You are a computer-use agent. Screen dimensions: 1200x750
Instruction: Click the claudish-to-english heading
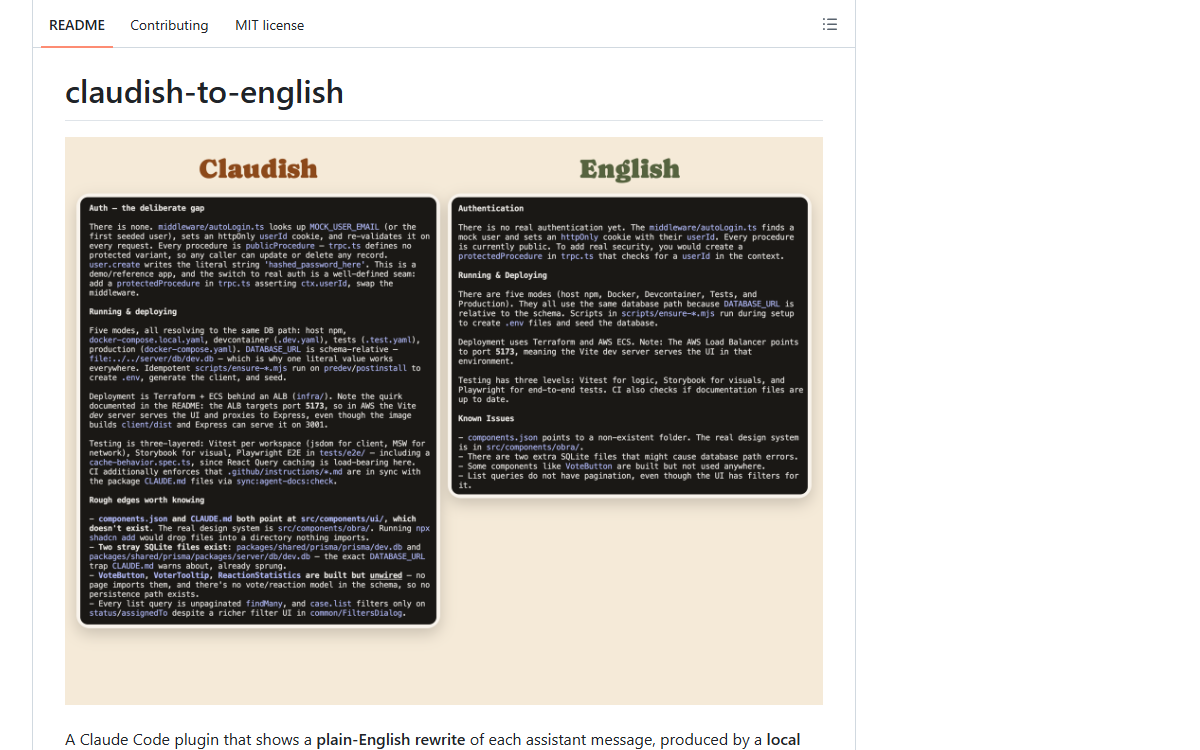(x=204, y=92)
